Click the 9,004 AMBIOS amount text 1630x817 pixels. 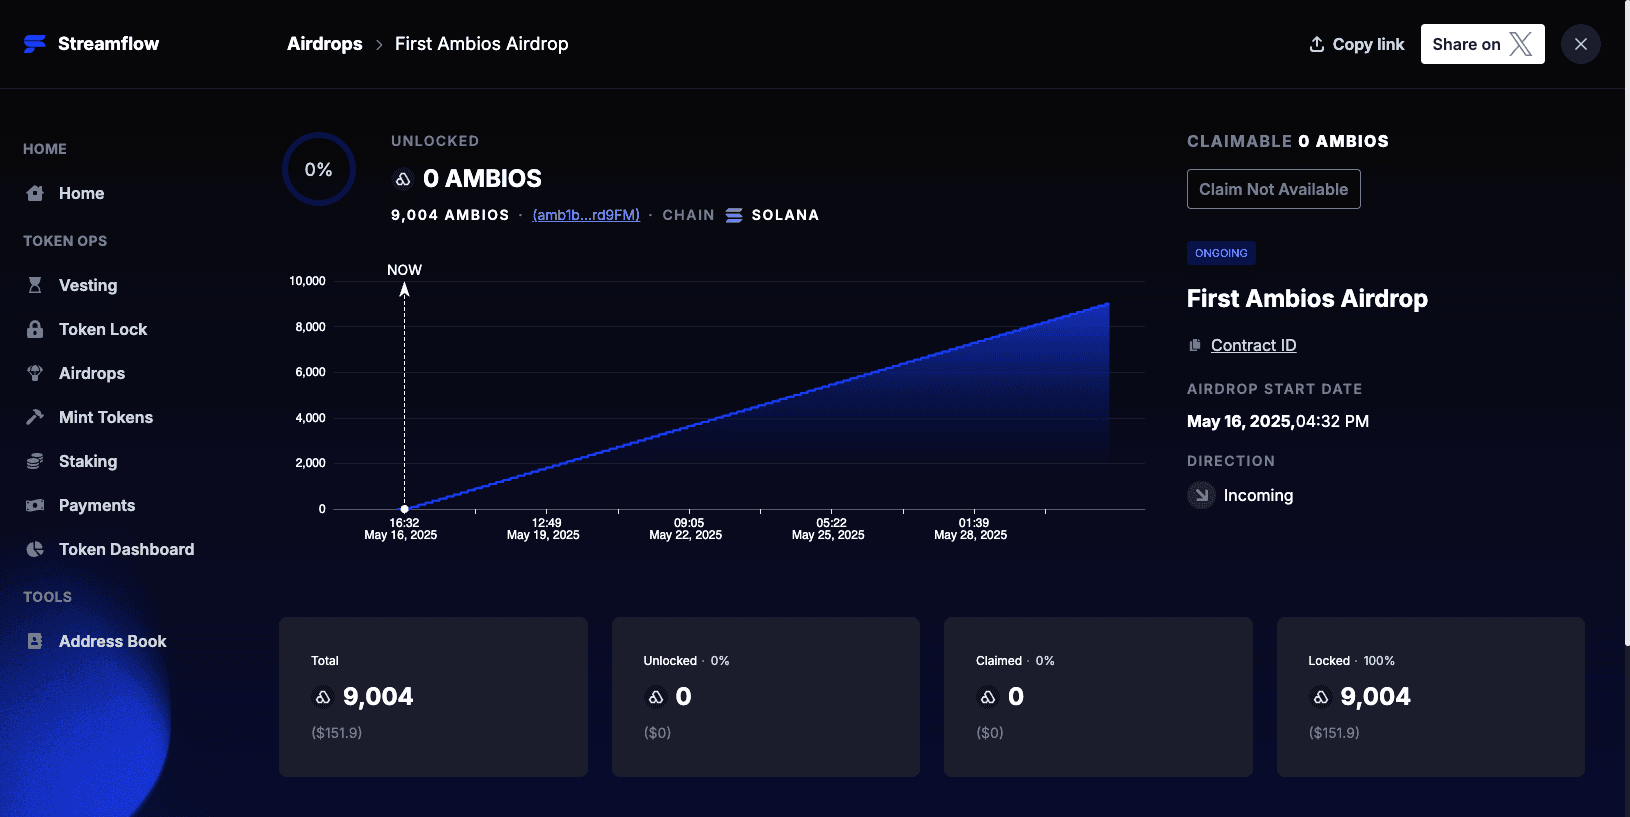[x=450, y=215]
